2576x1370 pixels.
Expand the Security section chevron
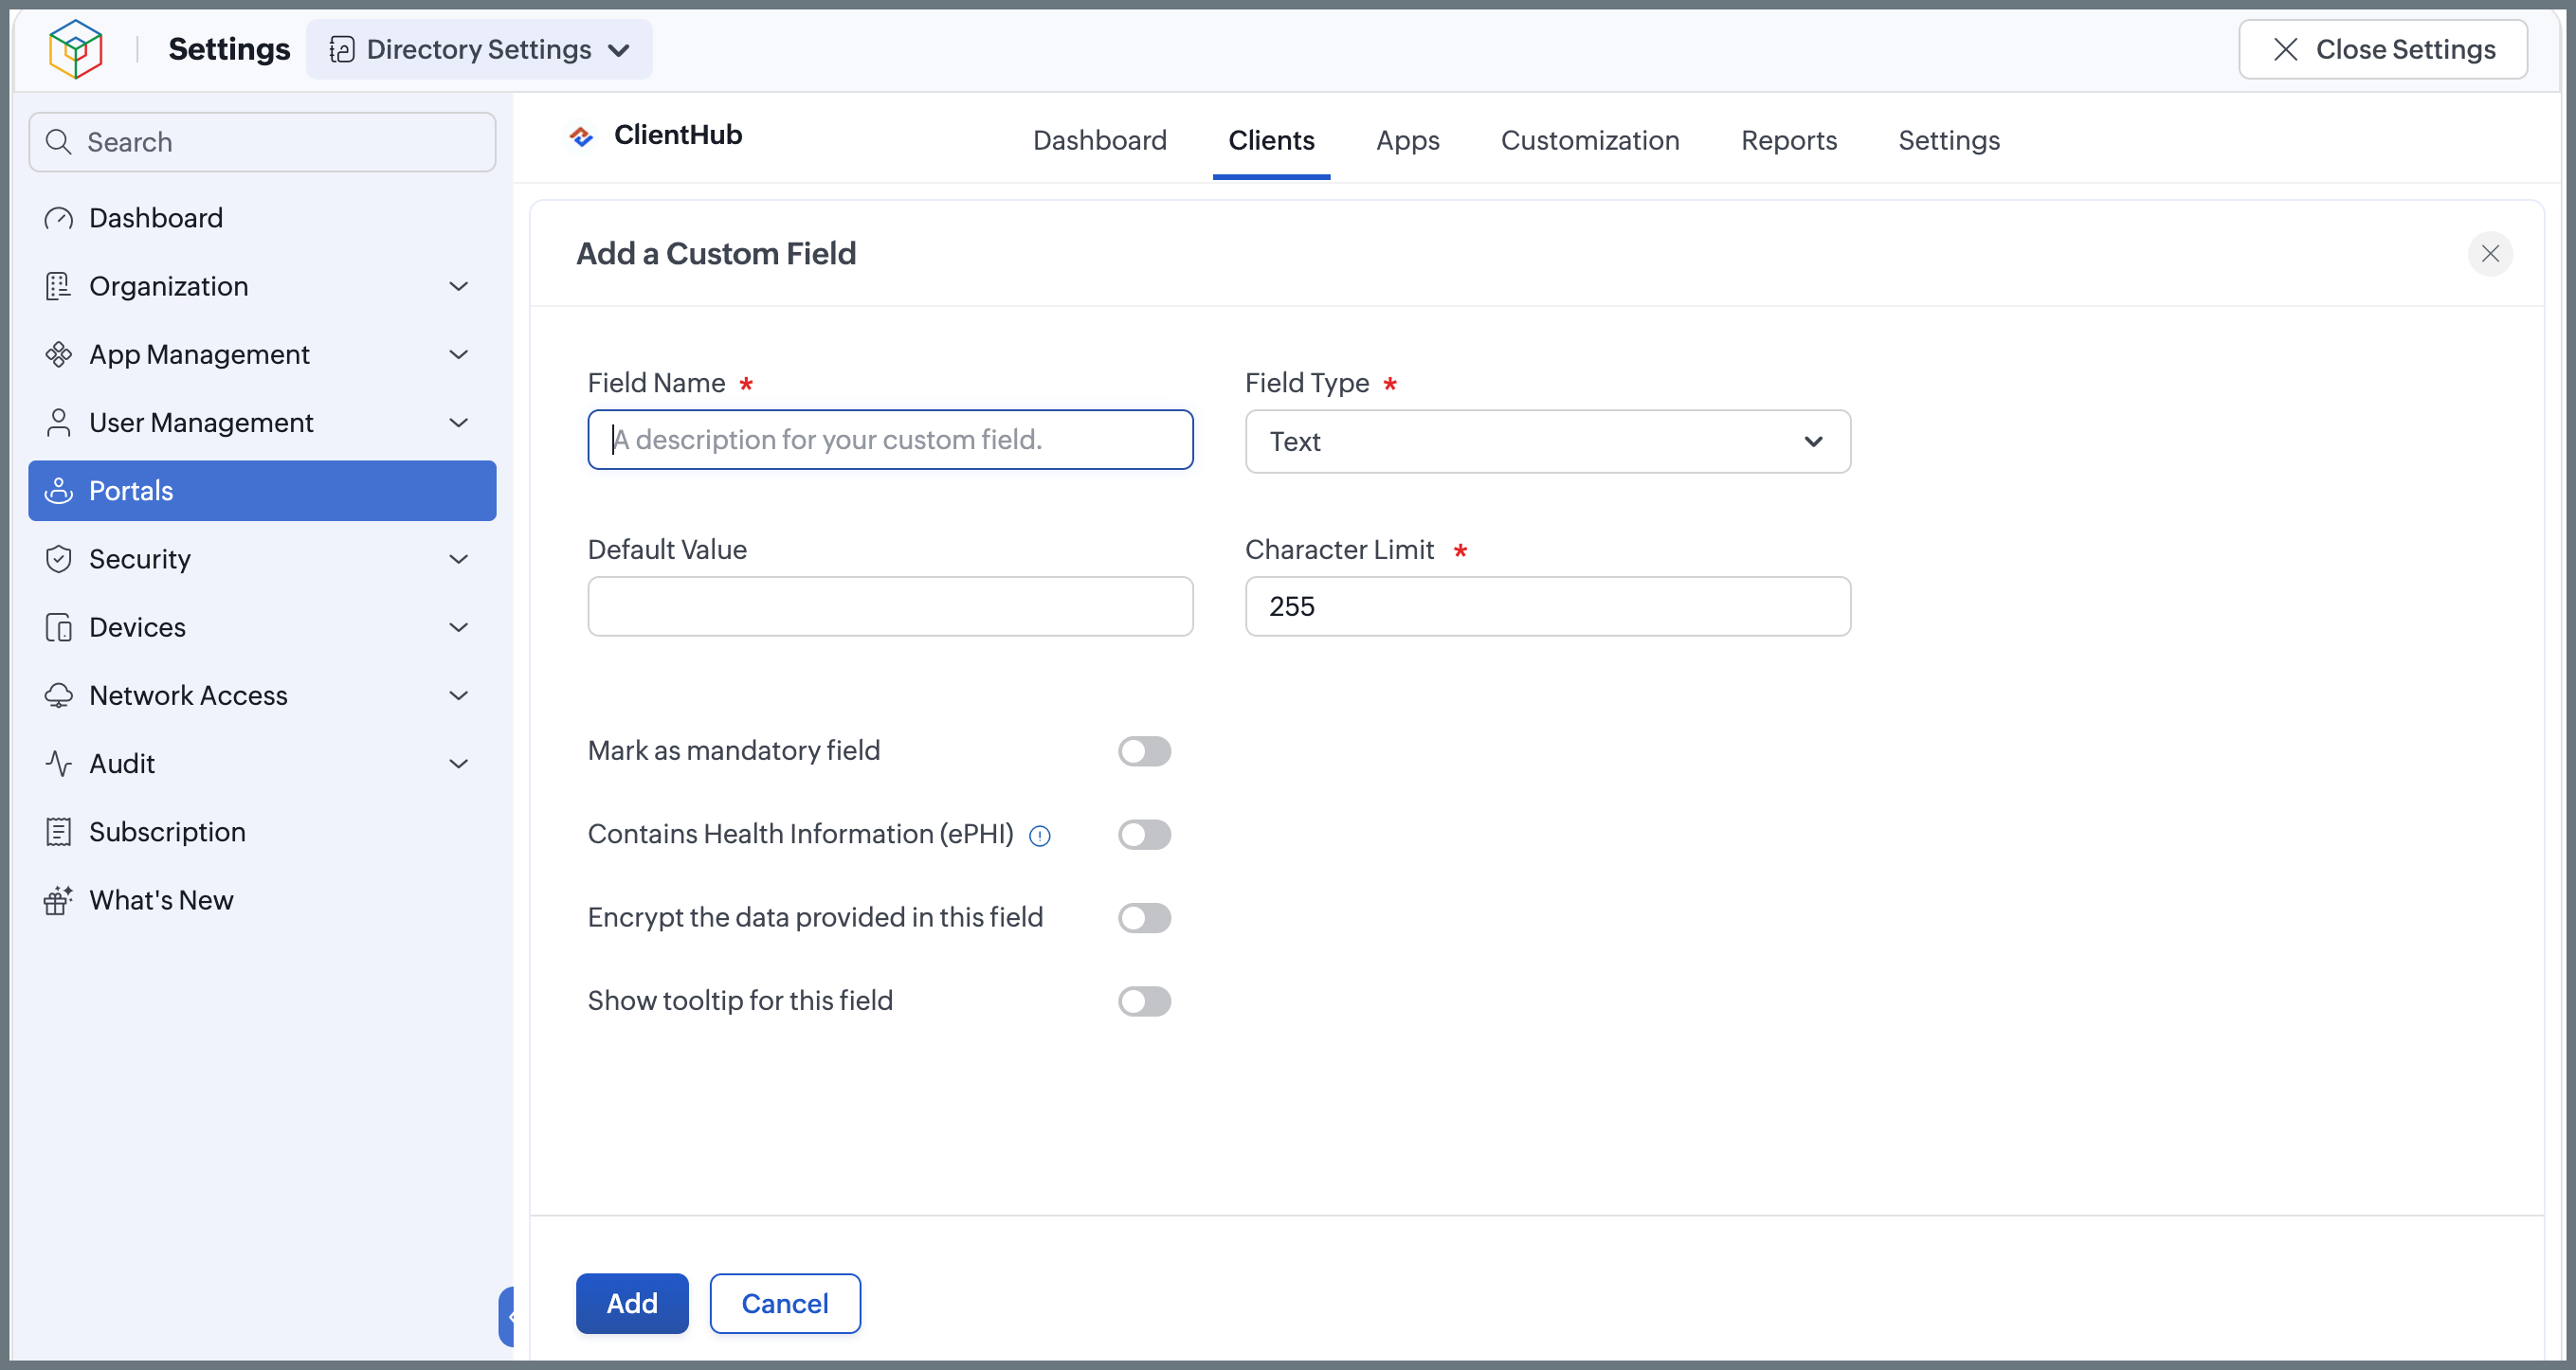tap(459, 560)
